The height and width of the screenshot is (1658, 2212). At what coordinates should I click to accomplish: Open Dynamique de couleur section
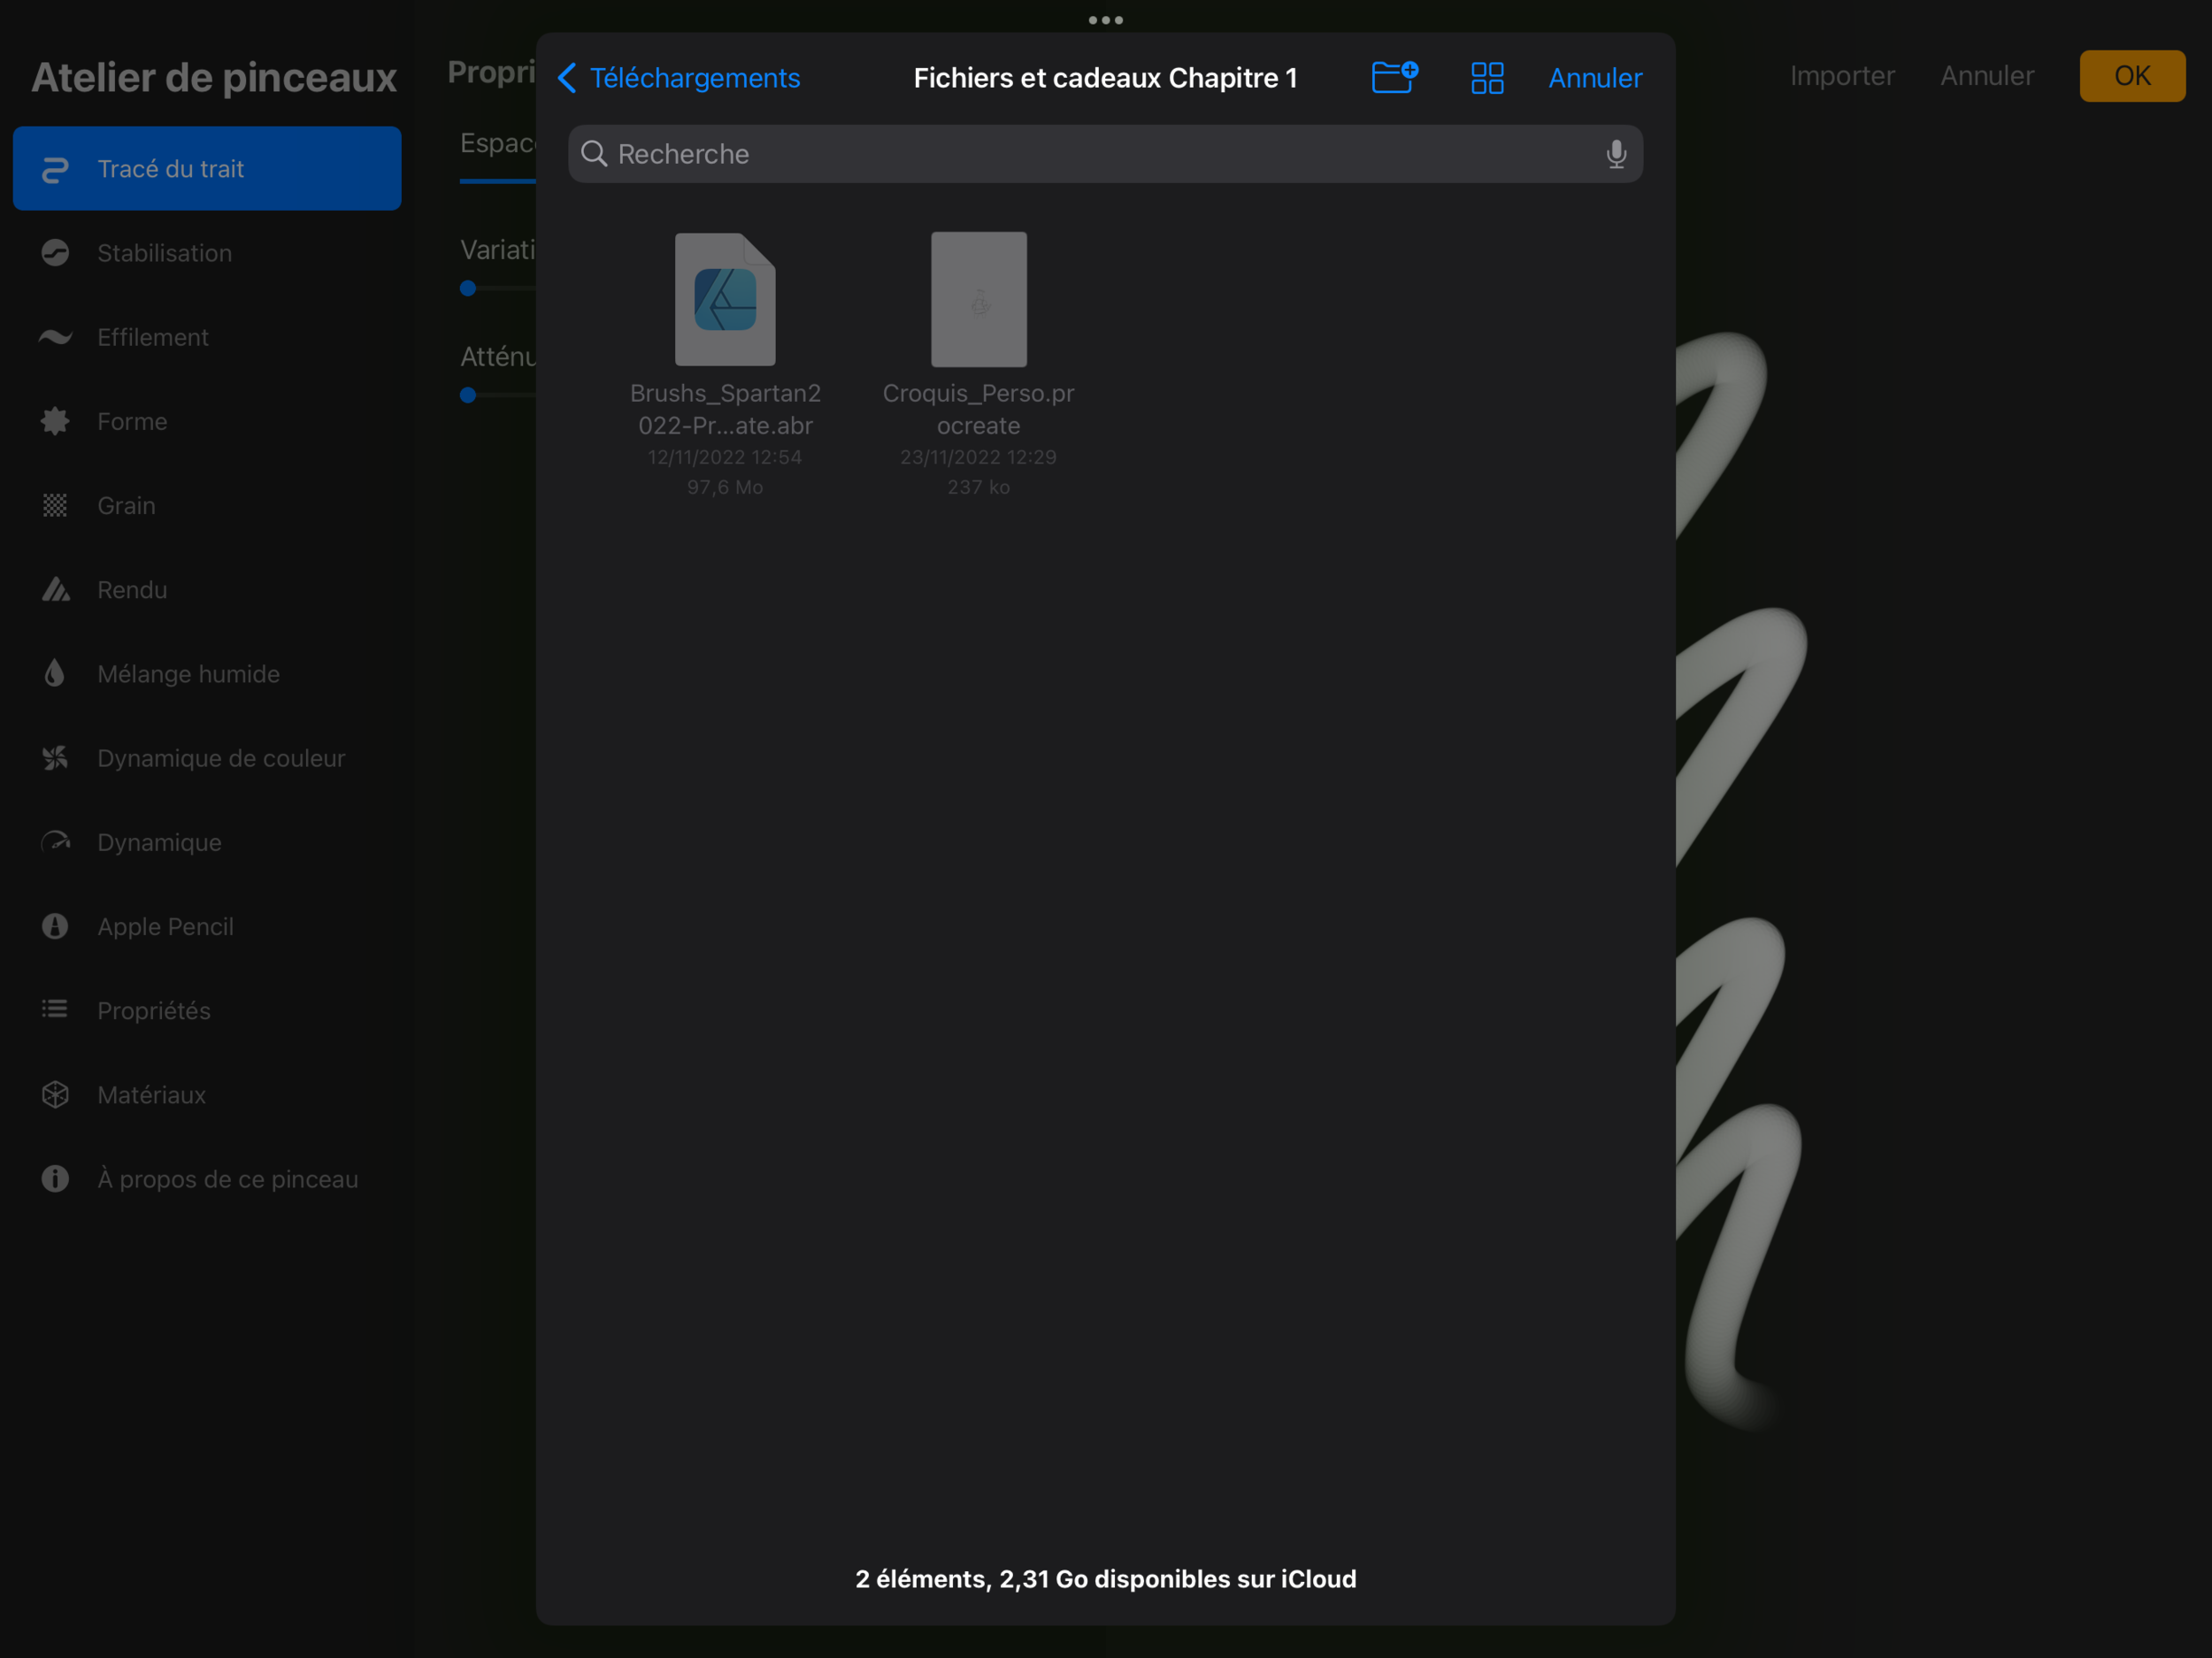click(220, 758)
